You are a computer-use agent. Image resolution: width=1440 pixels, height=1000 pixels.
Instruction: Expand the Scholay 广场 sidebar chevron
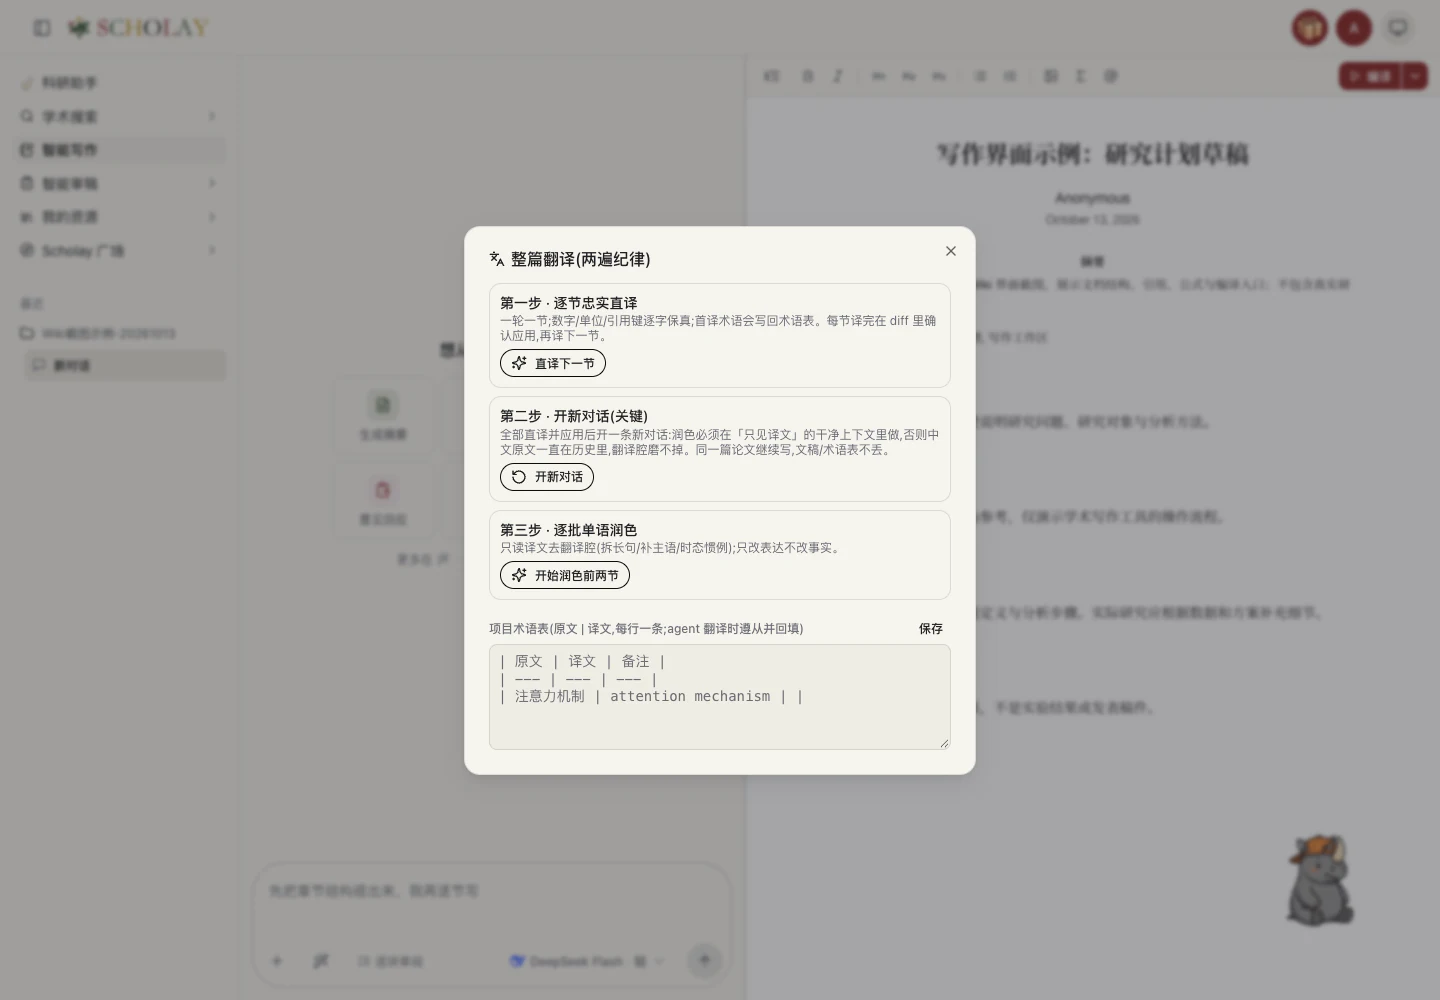(x=212, y=250)
